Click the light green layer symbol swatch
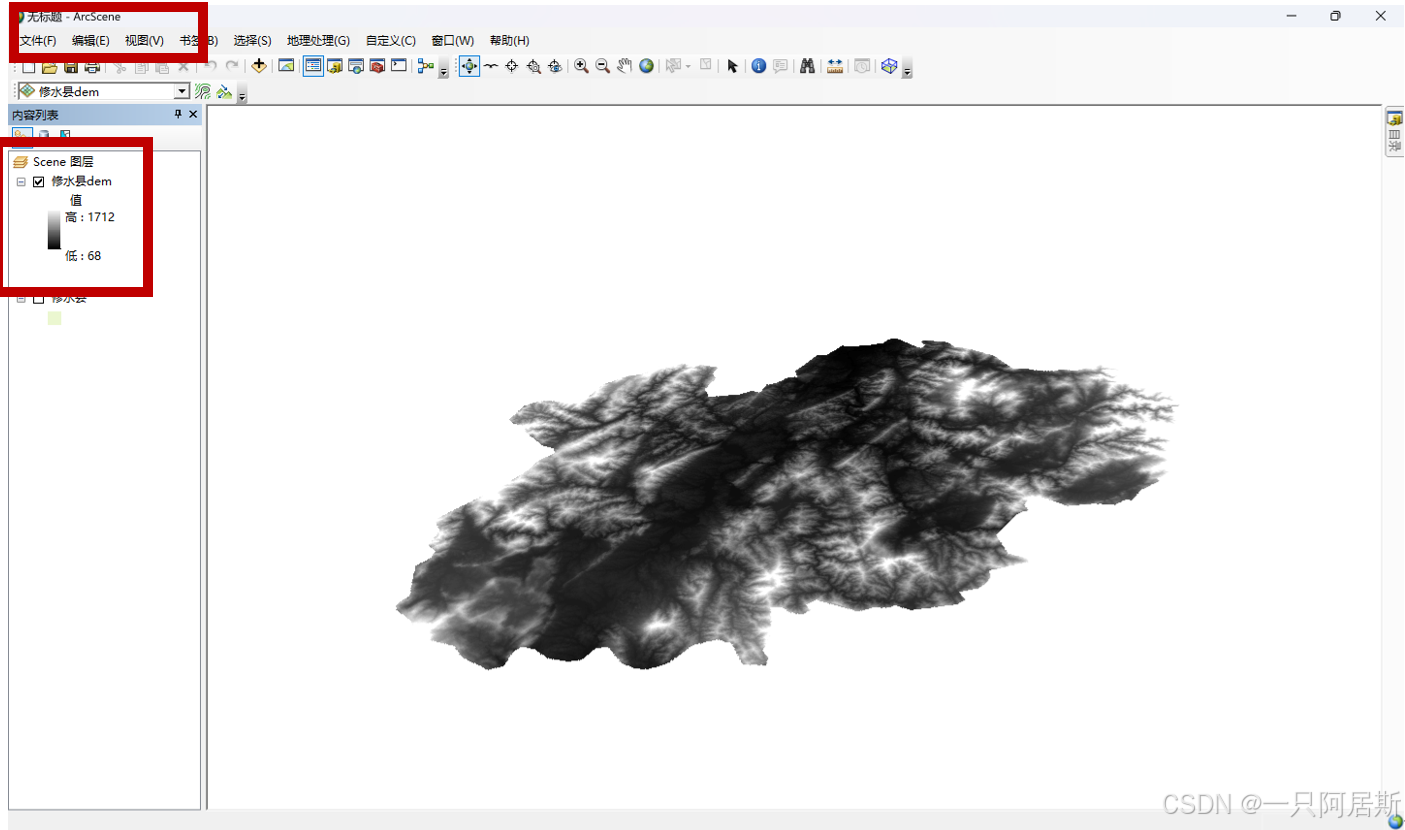The image size is (1405, 830). point(54,318)
